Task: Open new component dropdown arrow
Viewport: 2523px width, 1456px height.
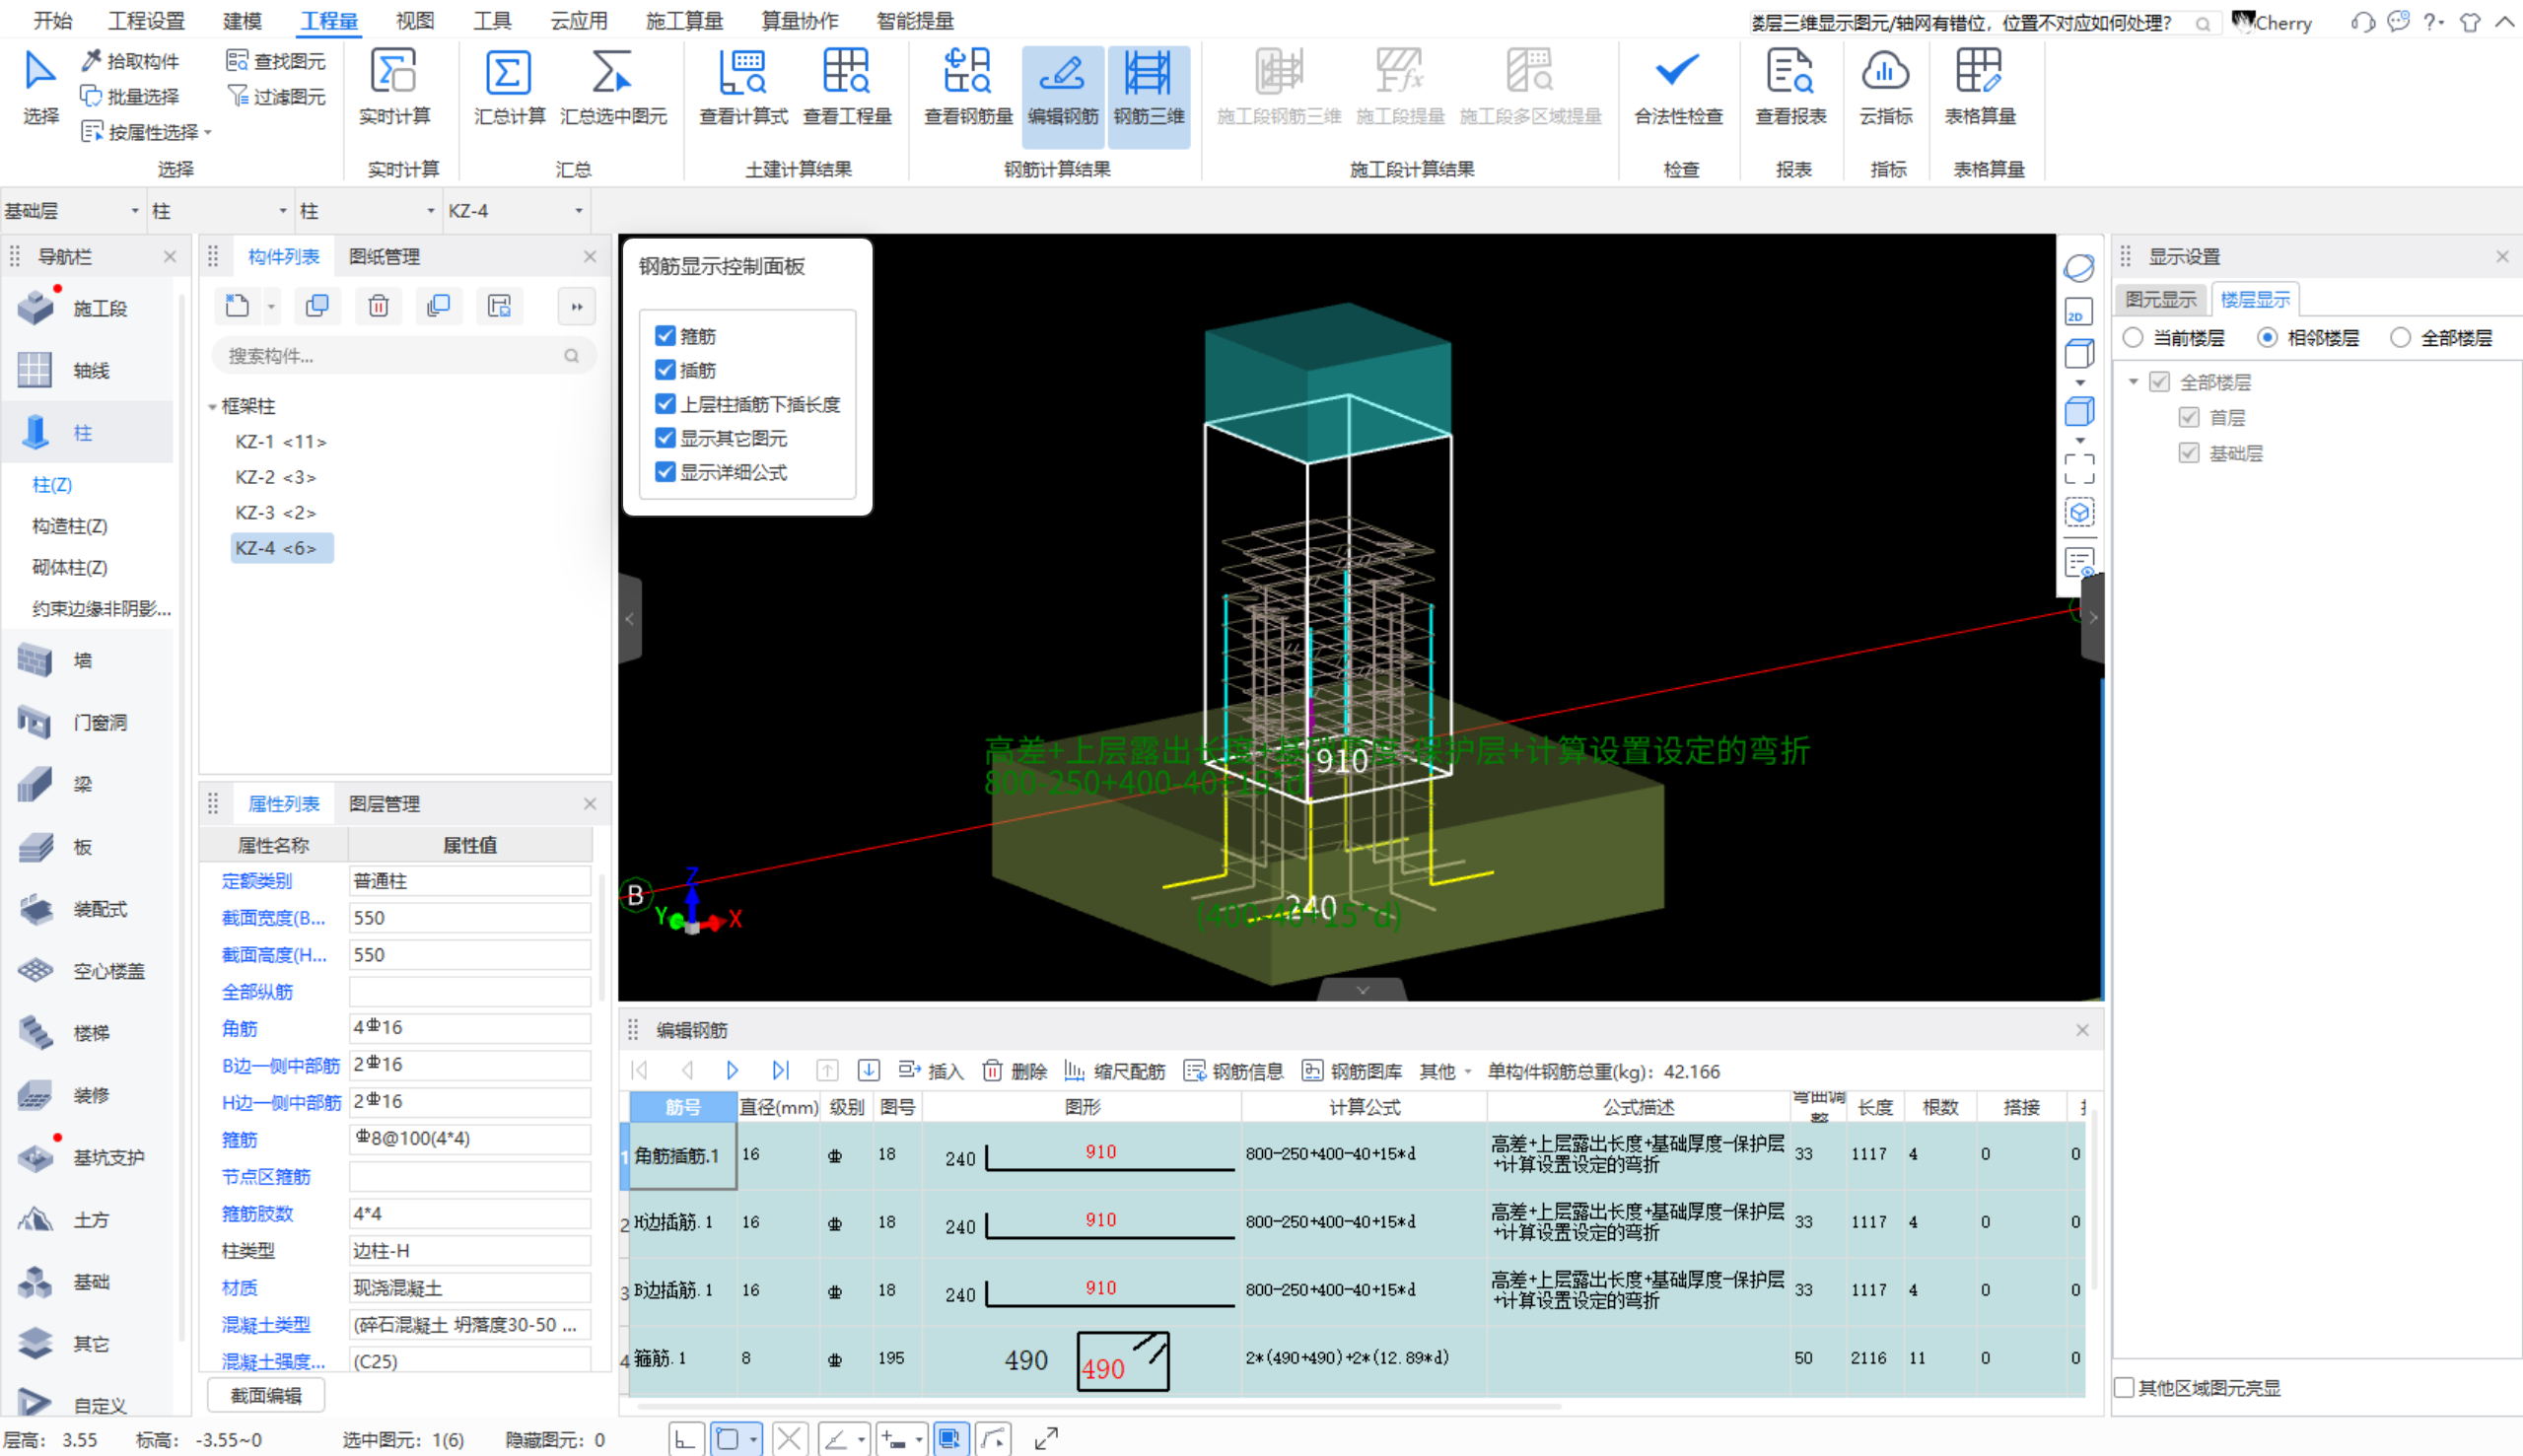Action: point(271,307)
